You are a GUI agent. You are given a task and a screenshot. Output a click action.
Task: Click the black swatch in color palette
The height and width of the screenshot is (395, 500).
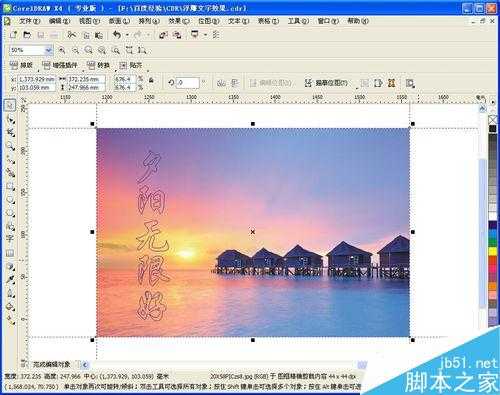click(493, 129)
